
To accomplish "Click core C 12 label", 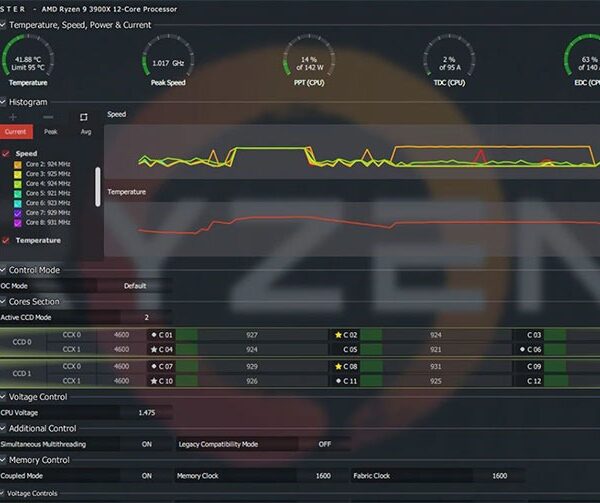I will coord(534,381).
